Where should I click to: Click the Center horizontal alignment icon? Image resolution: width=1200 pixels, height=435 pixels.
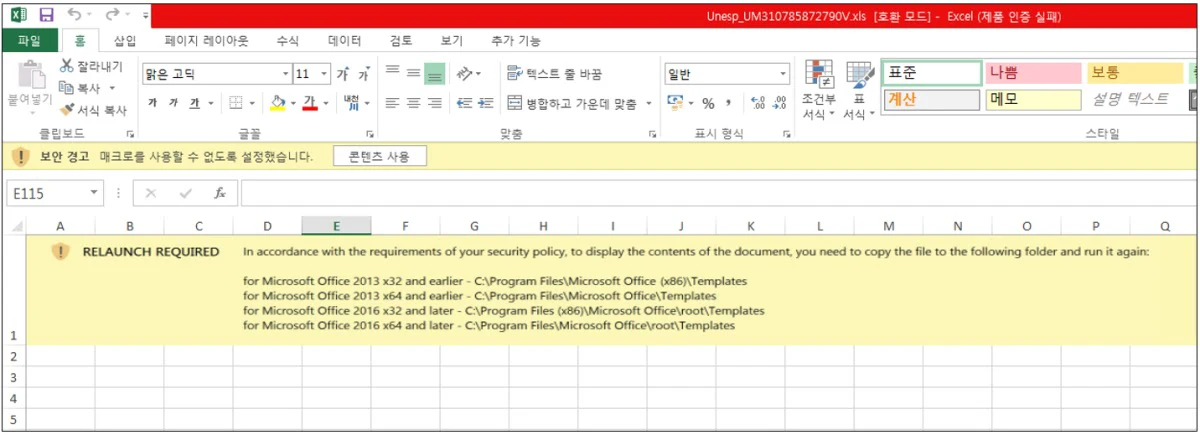point(413,103)
